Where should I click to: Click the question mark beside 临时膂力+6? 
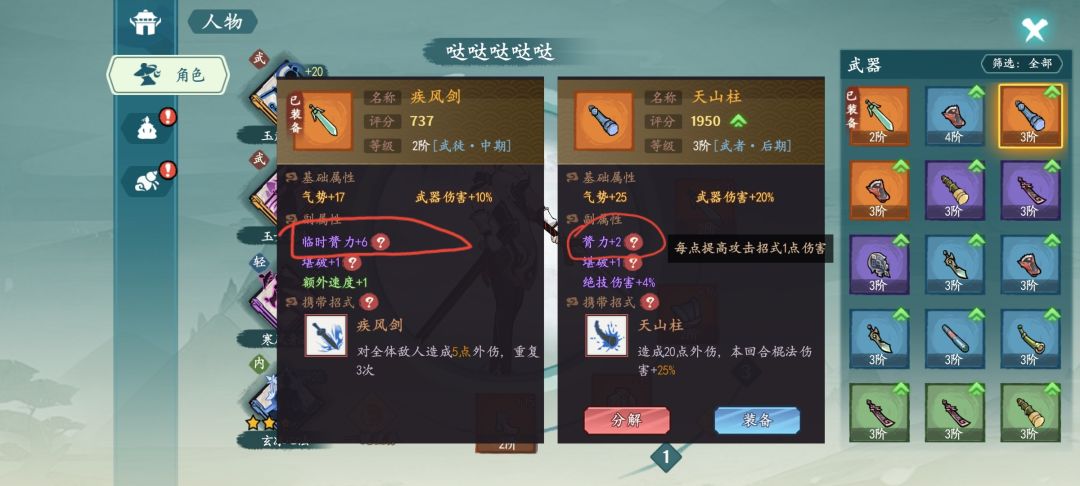(382, 242)
